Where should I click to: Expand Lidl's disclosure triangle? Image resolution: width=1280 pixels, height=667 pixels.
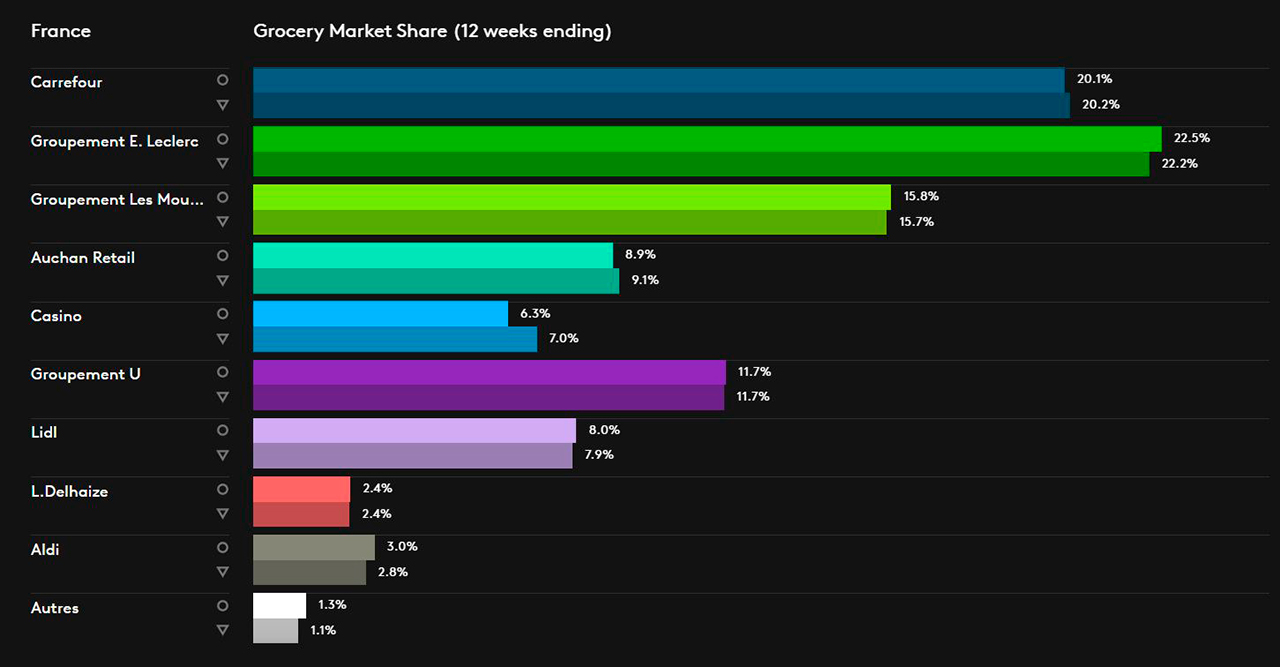tap(222, 454)
